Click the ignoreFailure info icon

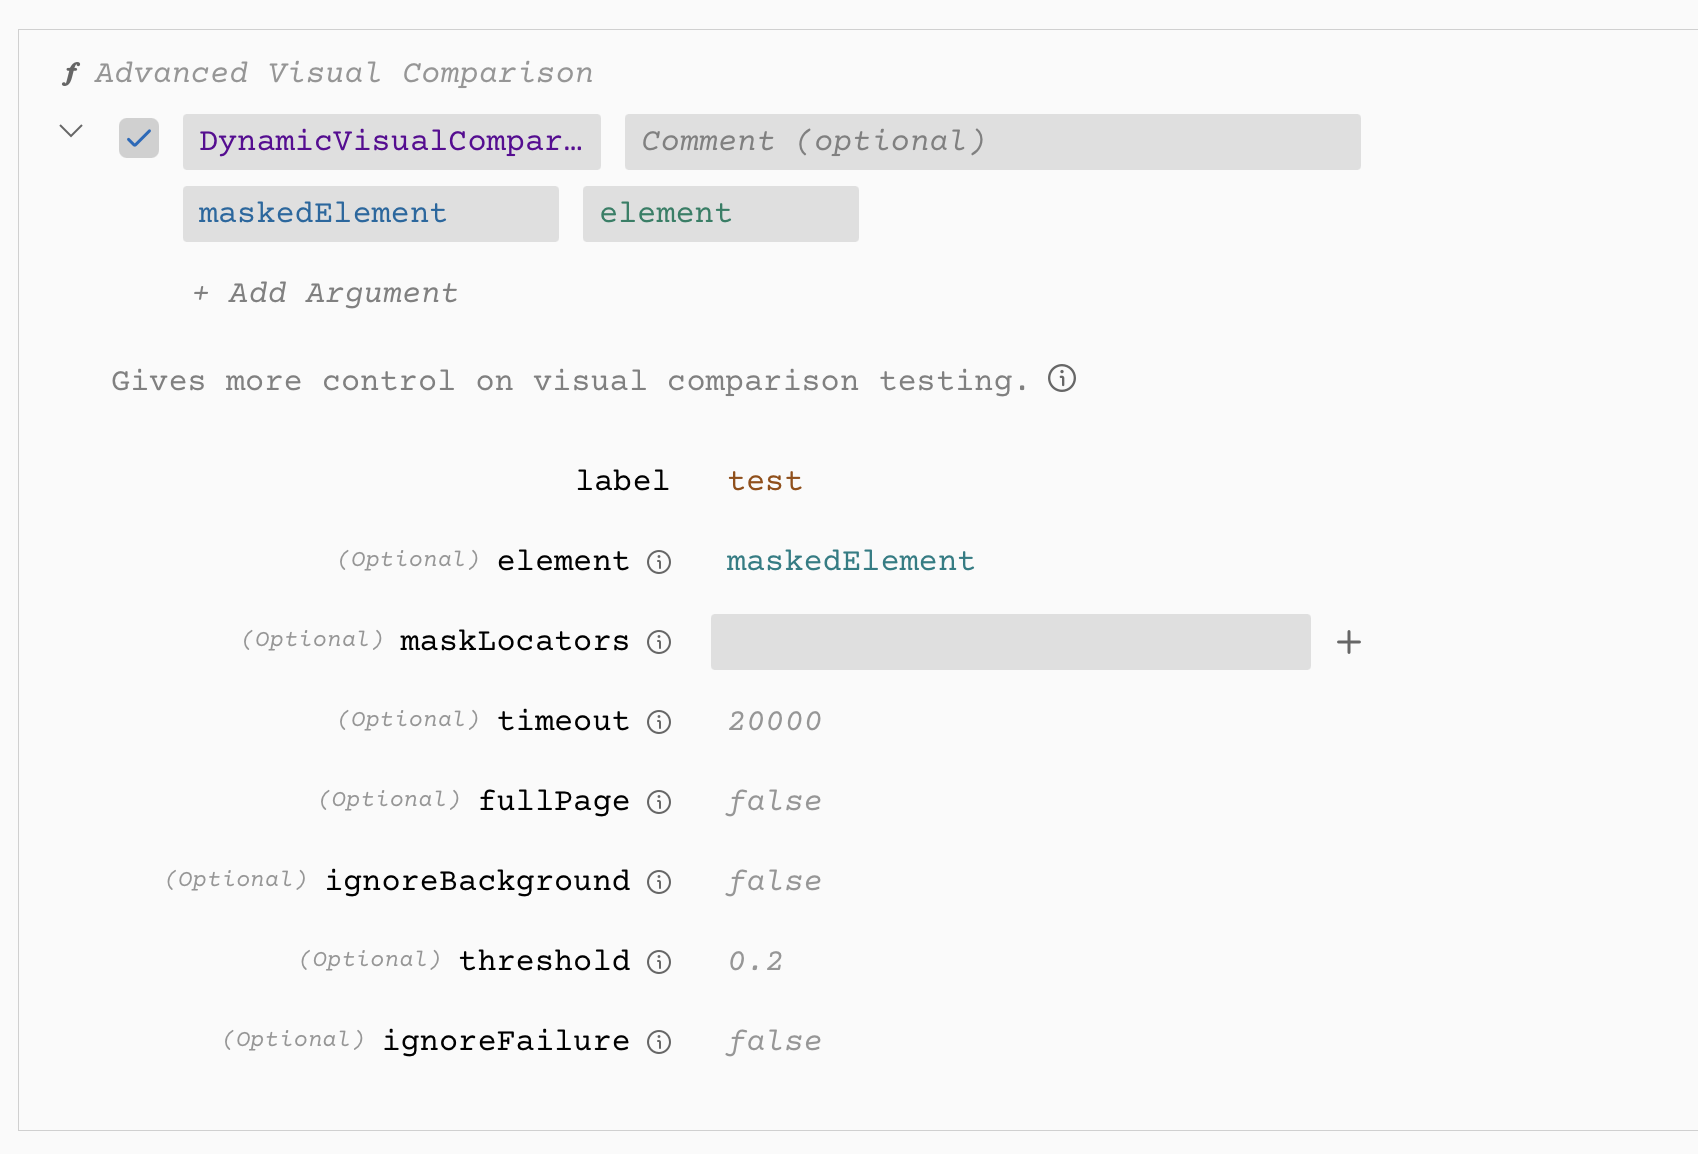(x=660, y=1041)
